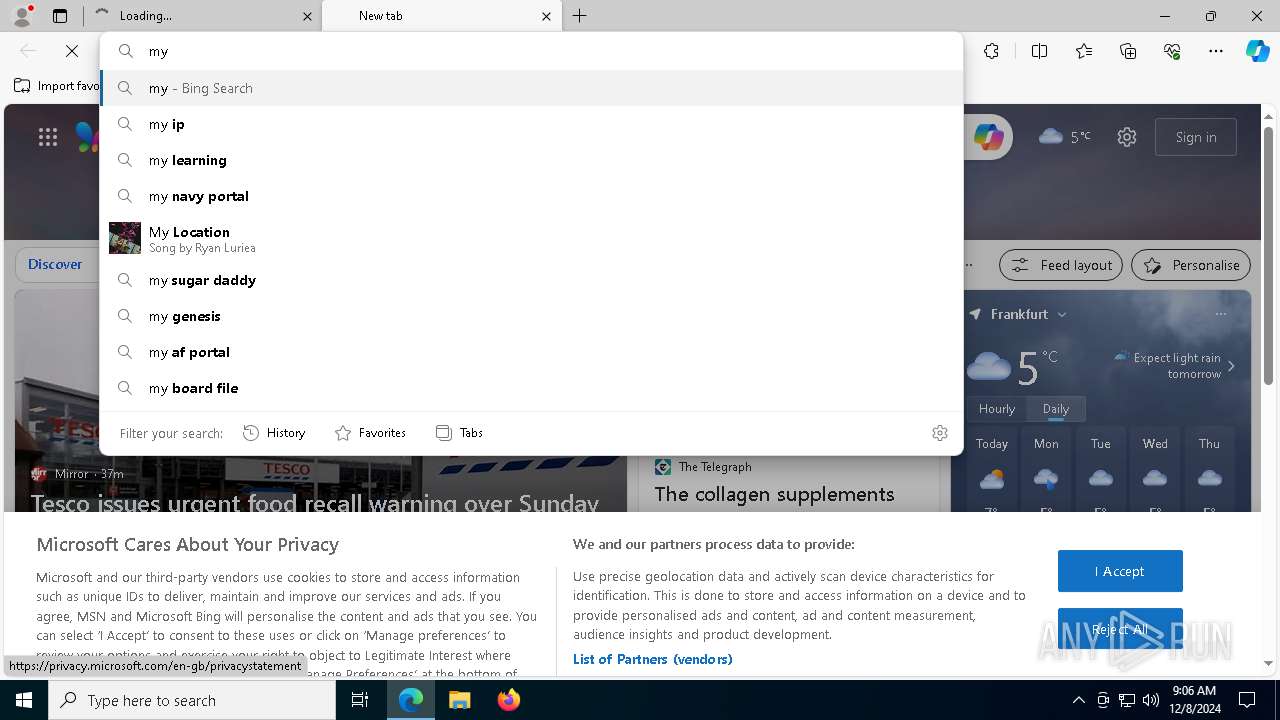
Task: Select the New tab tab
Action: click(x=441, y=16)
